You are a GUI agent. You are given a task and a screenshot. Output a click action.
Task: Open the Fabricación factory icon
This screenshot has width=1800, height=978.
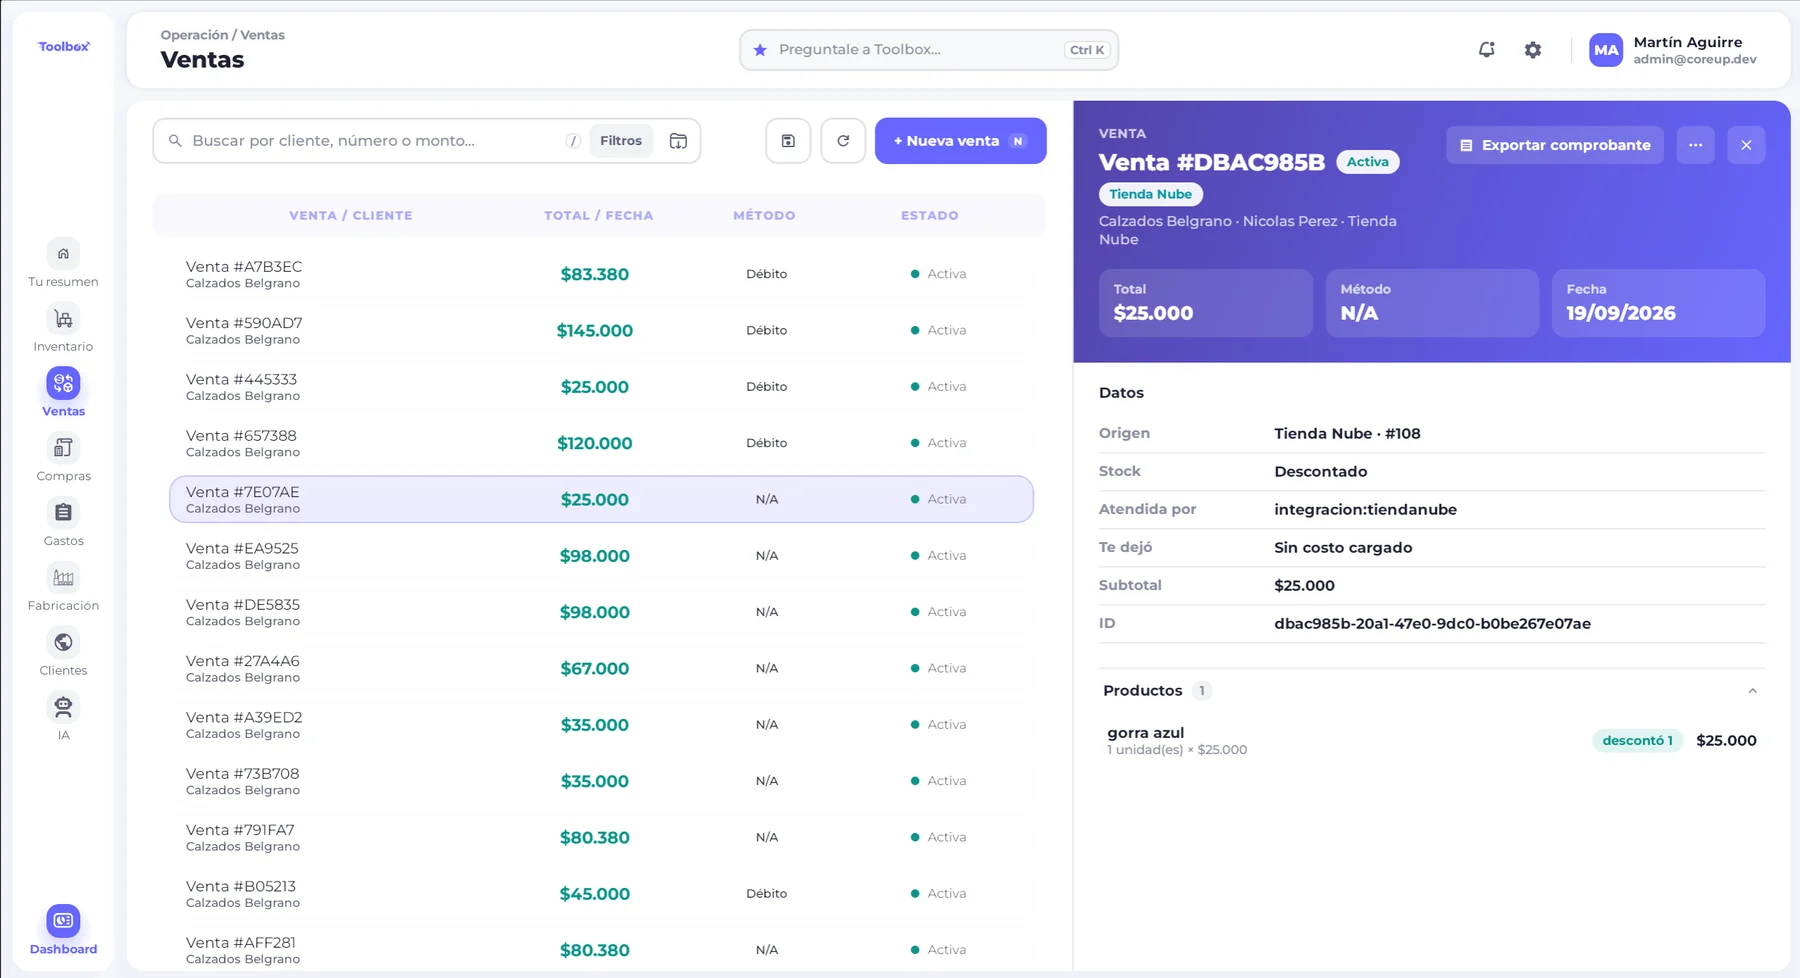click(63, 578)
